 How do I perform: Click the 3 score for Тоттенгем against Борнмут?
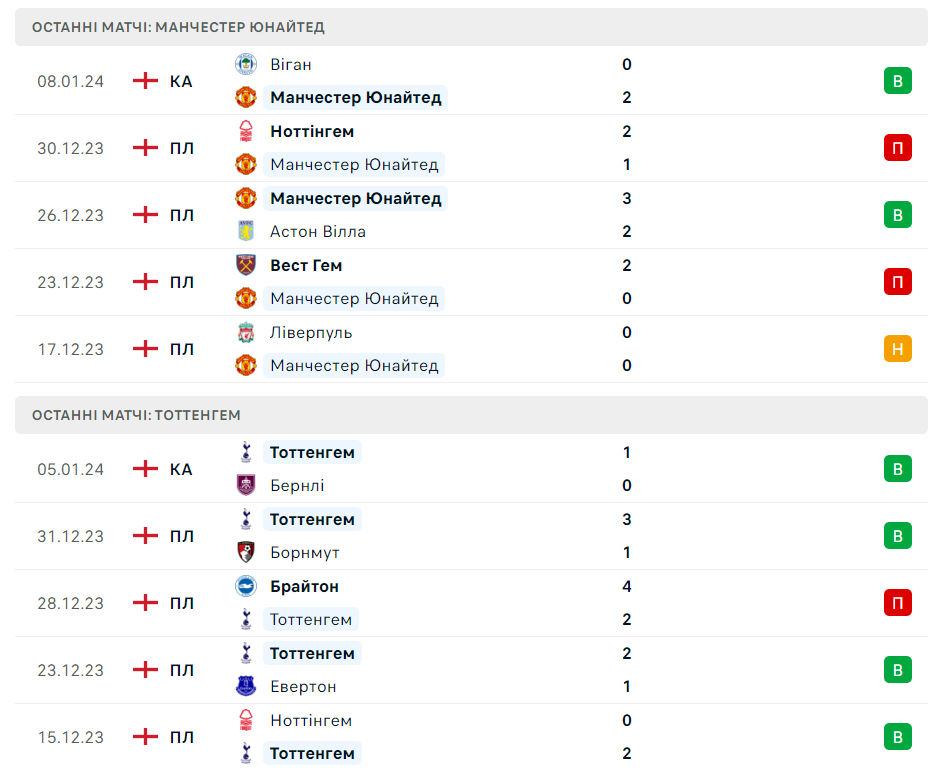click(627, 519)
